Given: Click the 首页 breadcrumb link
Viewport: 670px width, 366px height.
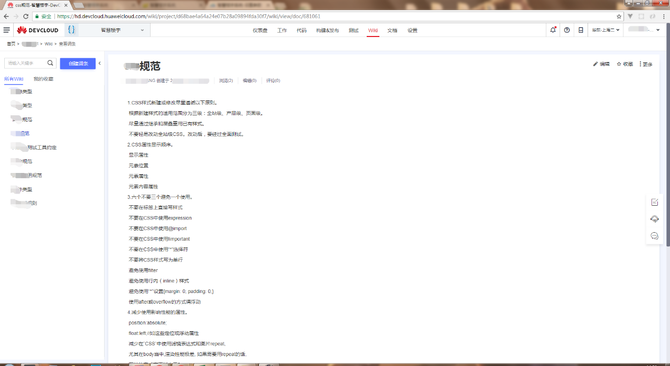Looking at the screenshot, I should 11,44.
